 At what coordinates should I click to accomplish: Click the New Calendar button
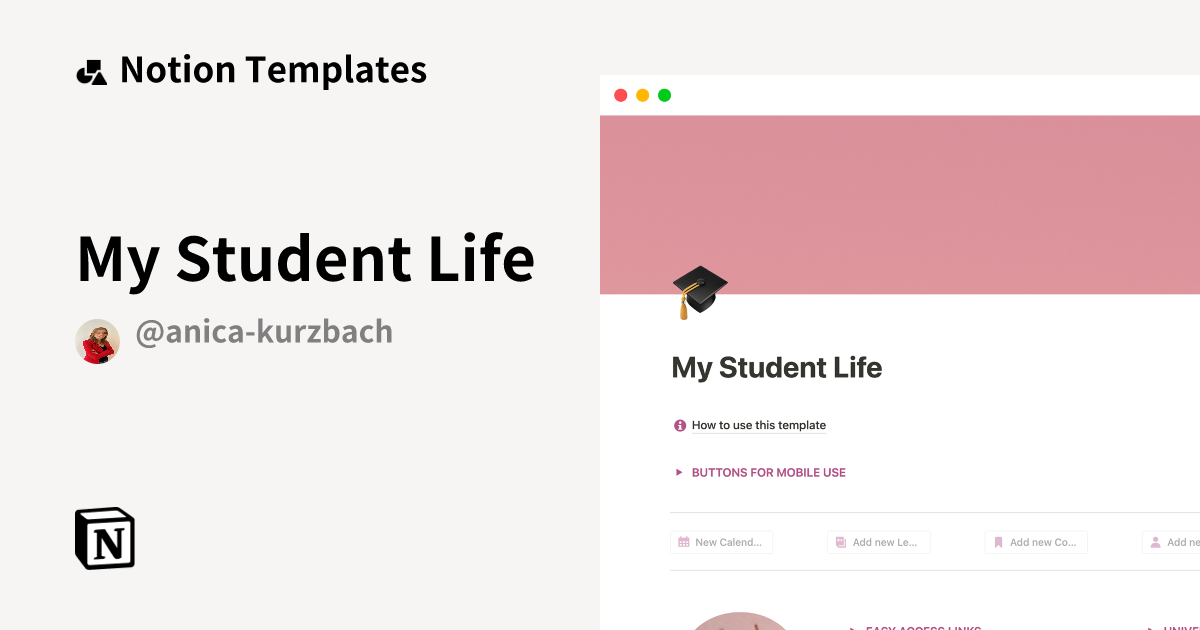[x=722, y=541]
